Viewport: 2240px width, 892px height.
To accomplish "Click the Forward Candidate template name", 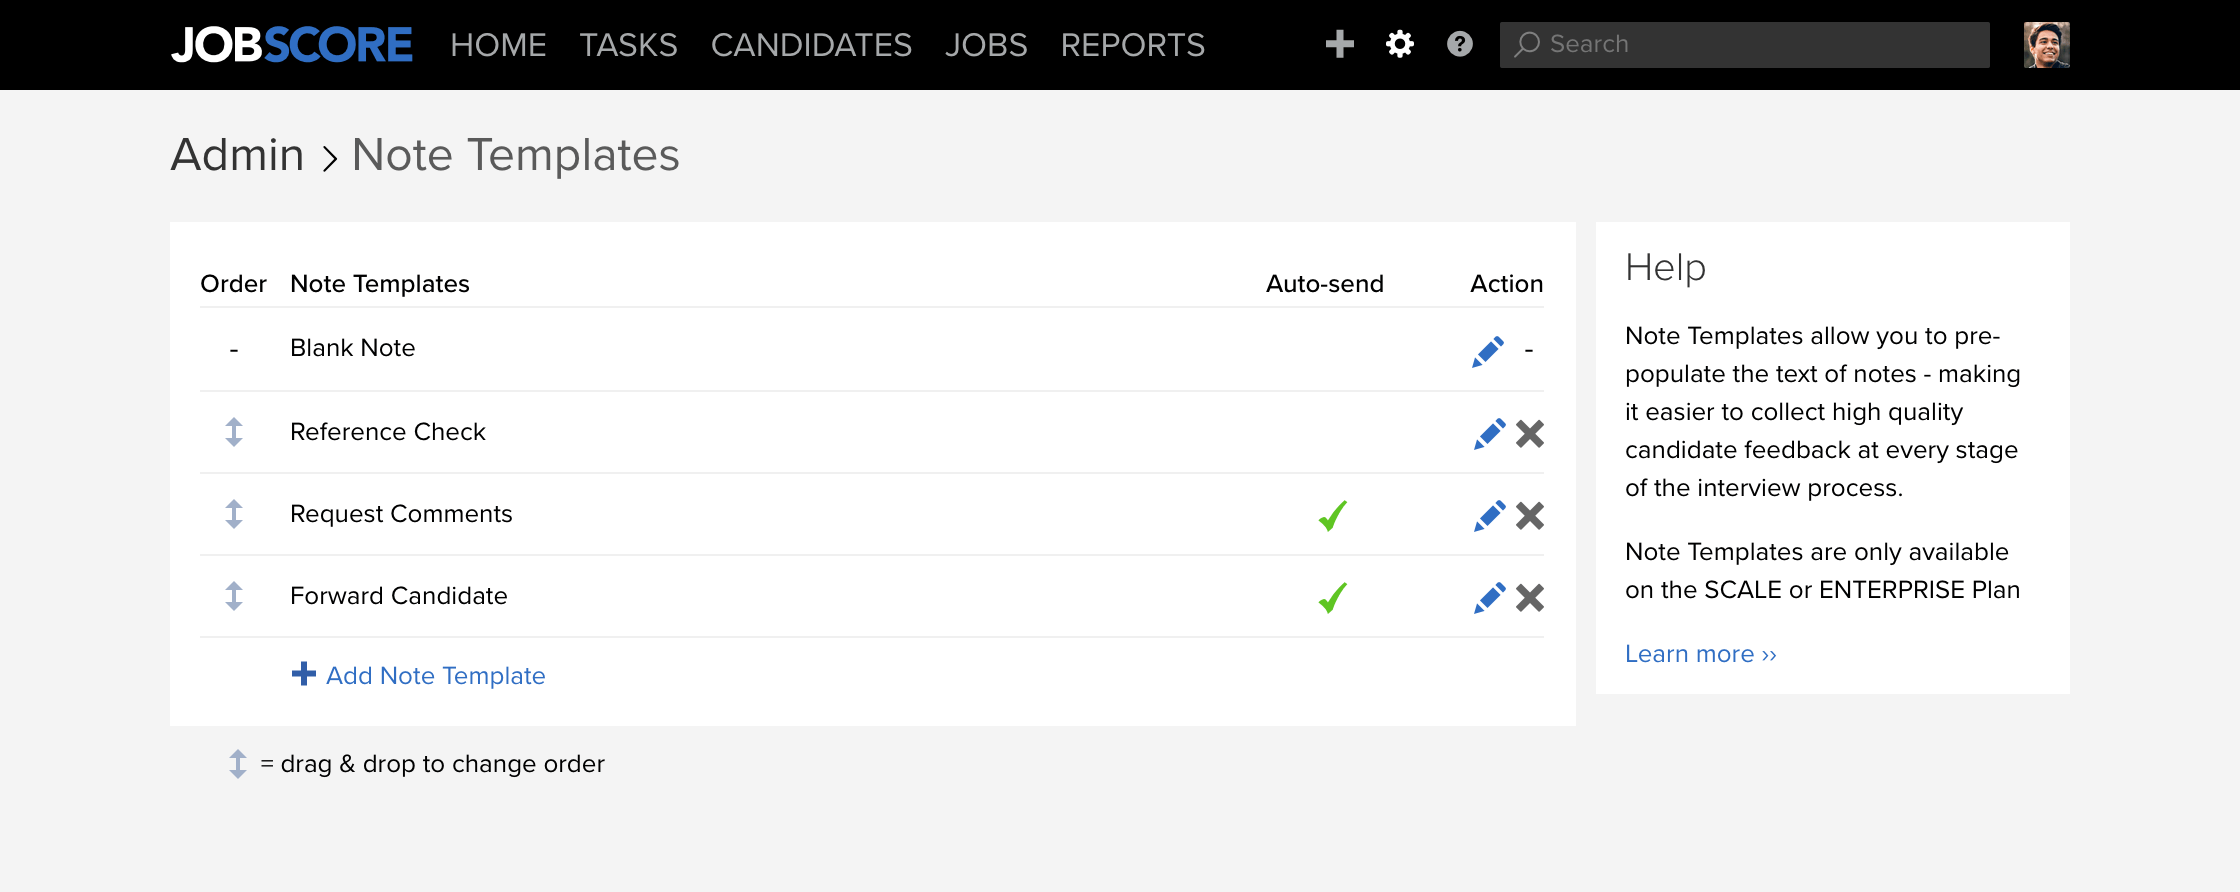I will (x=399, y=596).
